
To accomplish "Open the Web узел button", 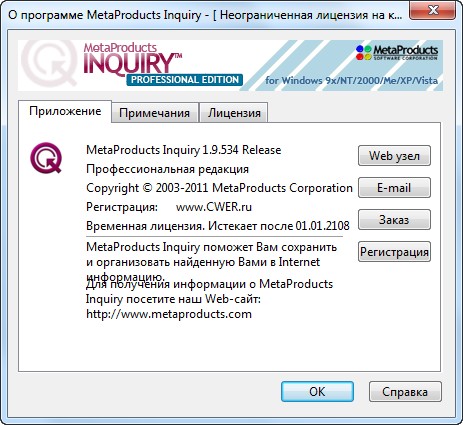I will tap(394, 156).
